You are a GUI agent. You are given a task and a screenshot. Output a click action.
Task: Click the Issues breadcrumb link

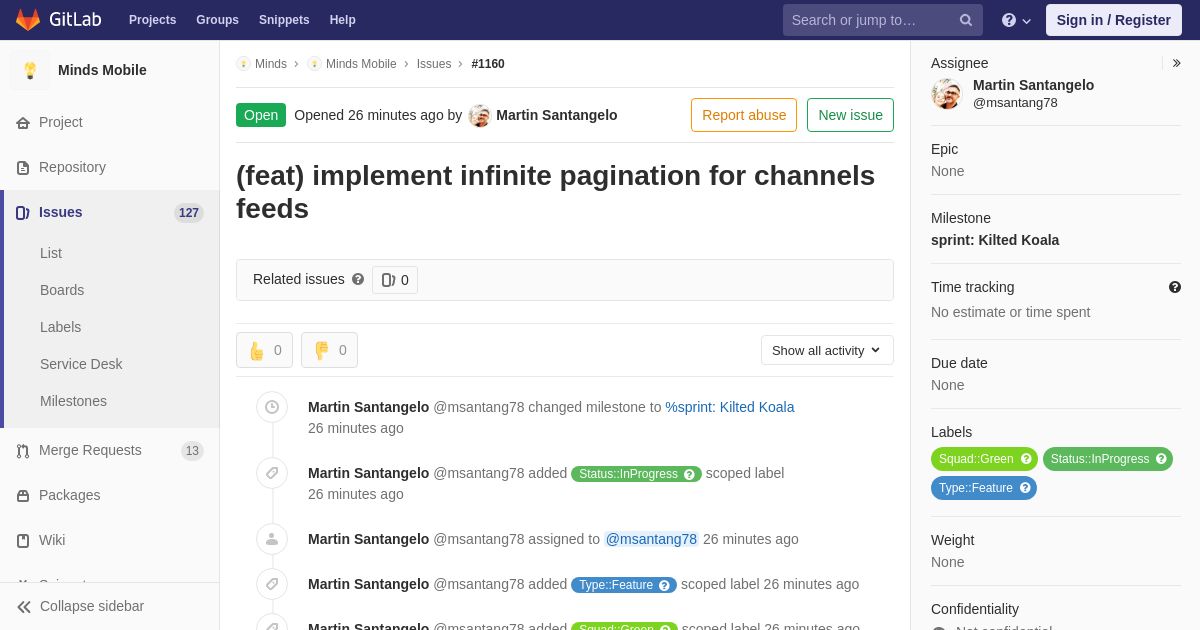(434, 64)
